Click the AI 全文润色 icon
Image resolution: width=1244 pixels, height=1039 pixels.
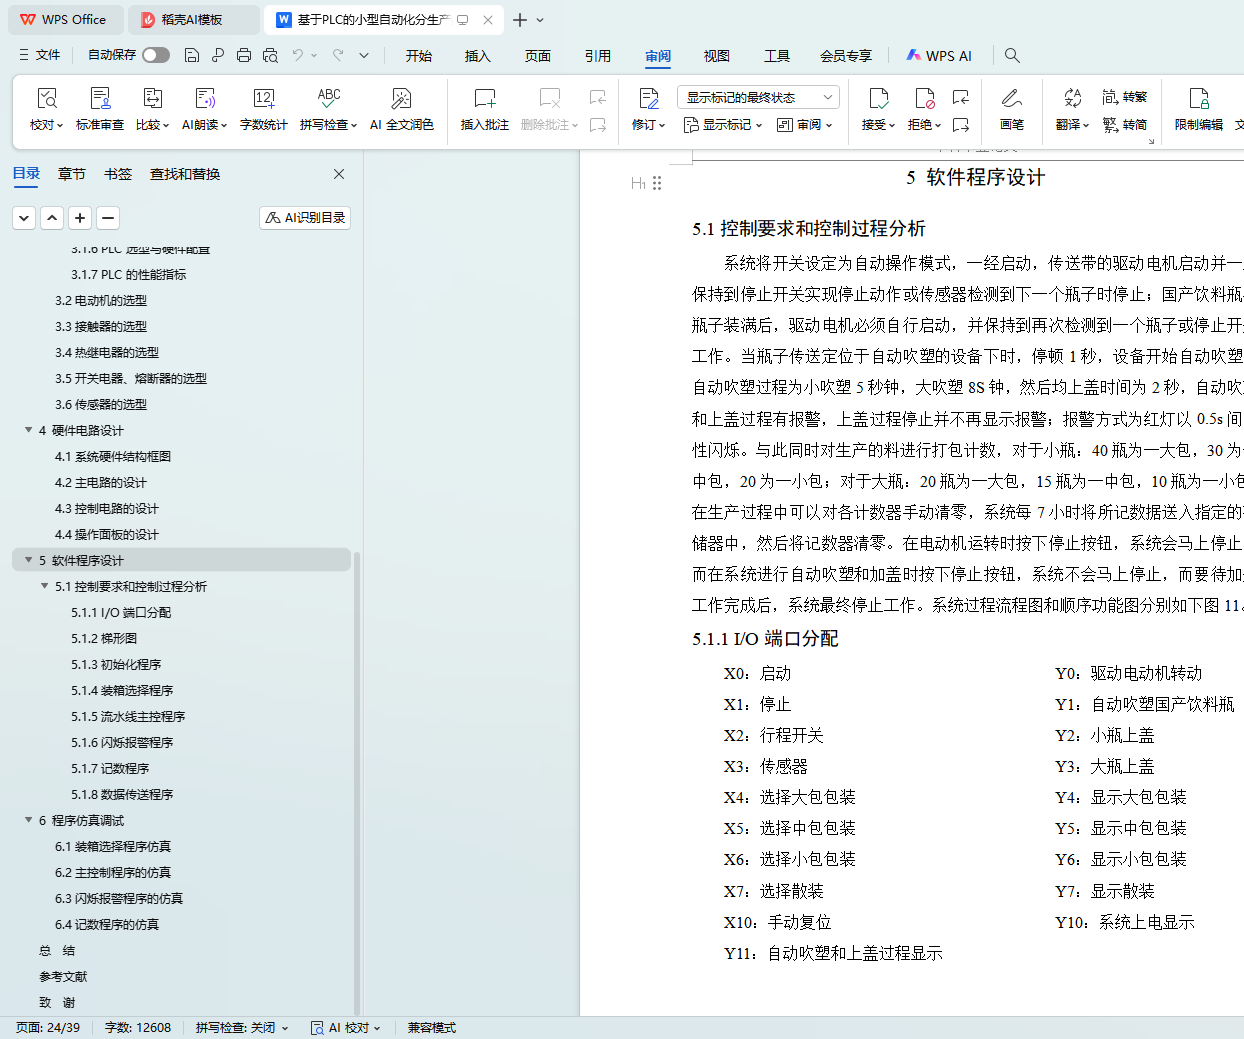click(401, 99)
